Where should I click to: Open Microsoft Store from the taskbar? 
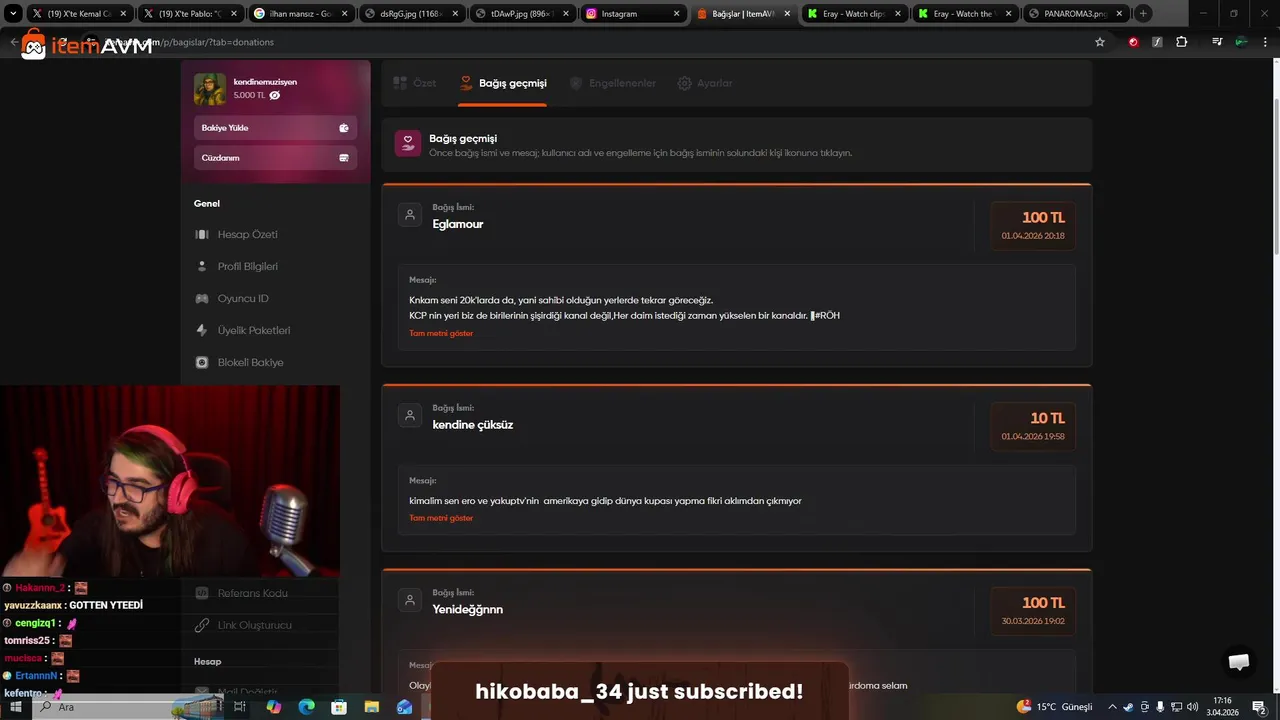[x=339, y=707]
